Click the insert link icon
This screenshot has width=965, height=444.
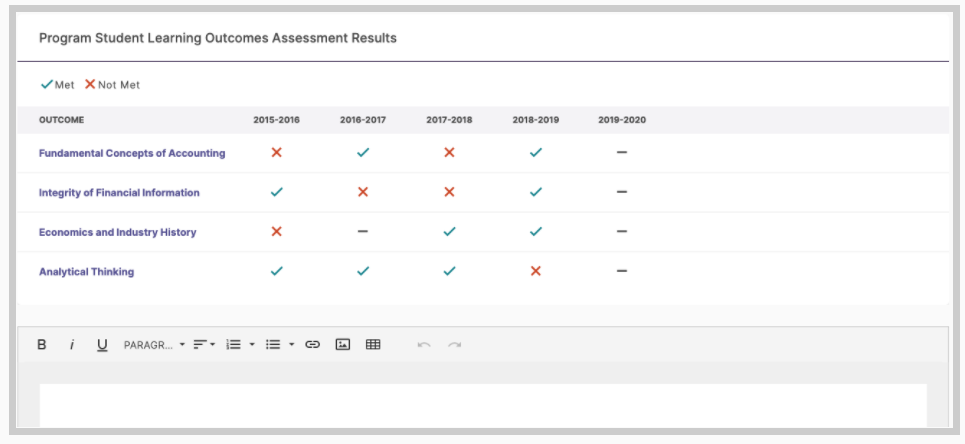coord(313,345)
